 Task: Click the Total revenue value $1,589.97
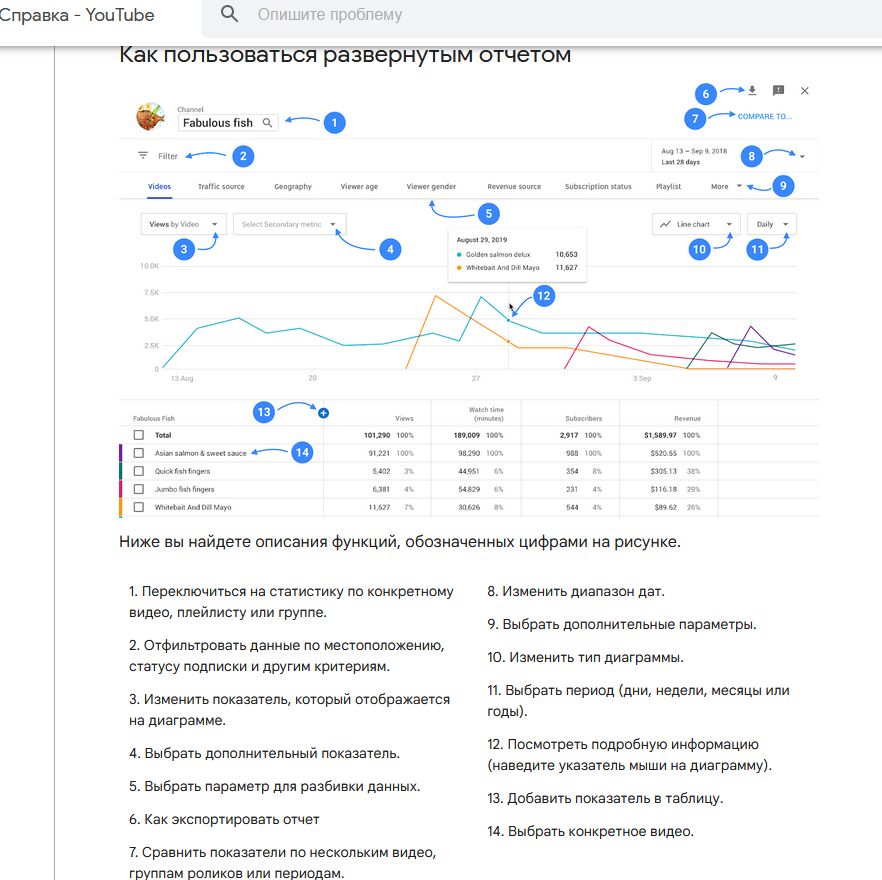(x=660, y=435)
